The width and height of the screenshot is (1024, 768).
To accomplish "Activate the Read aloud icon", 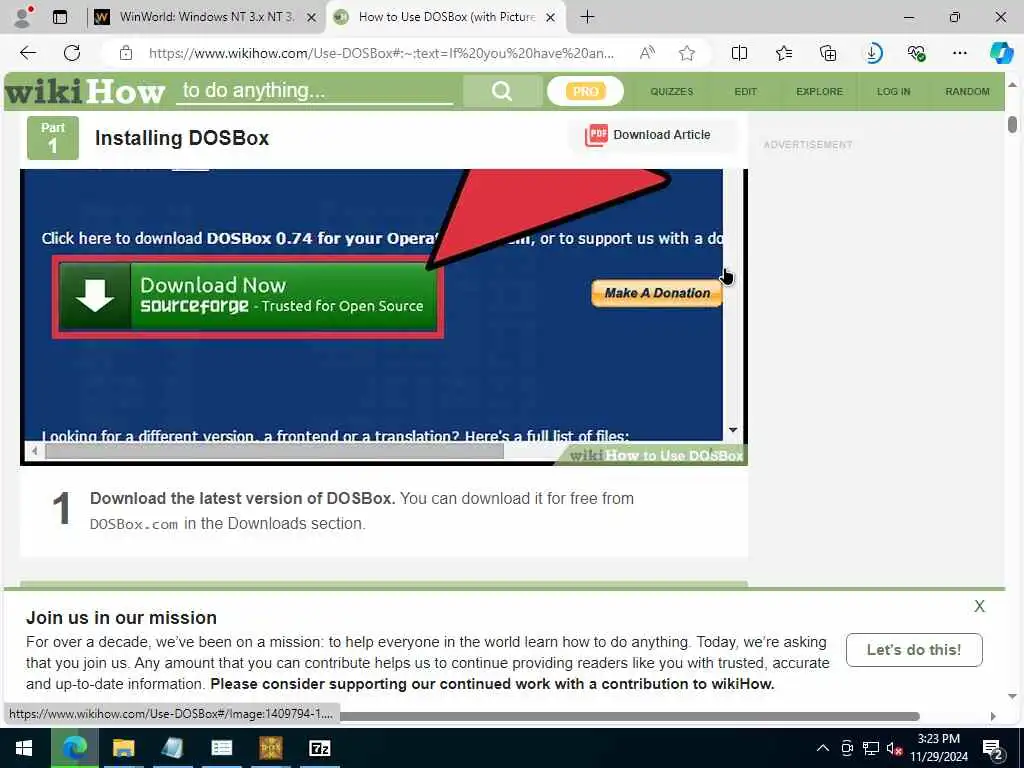I will 647,53.
